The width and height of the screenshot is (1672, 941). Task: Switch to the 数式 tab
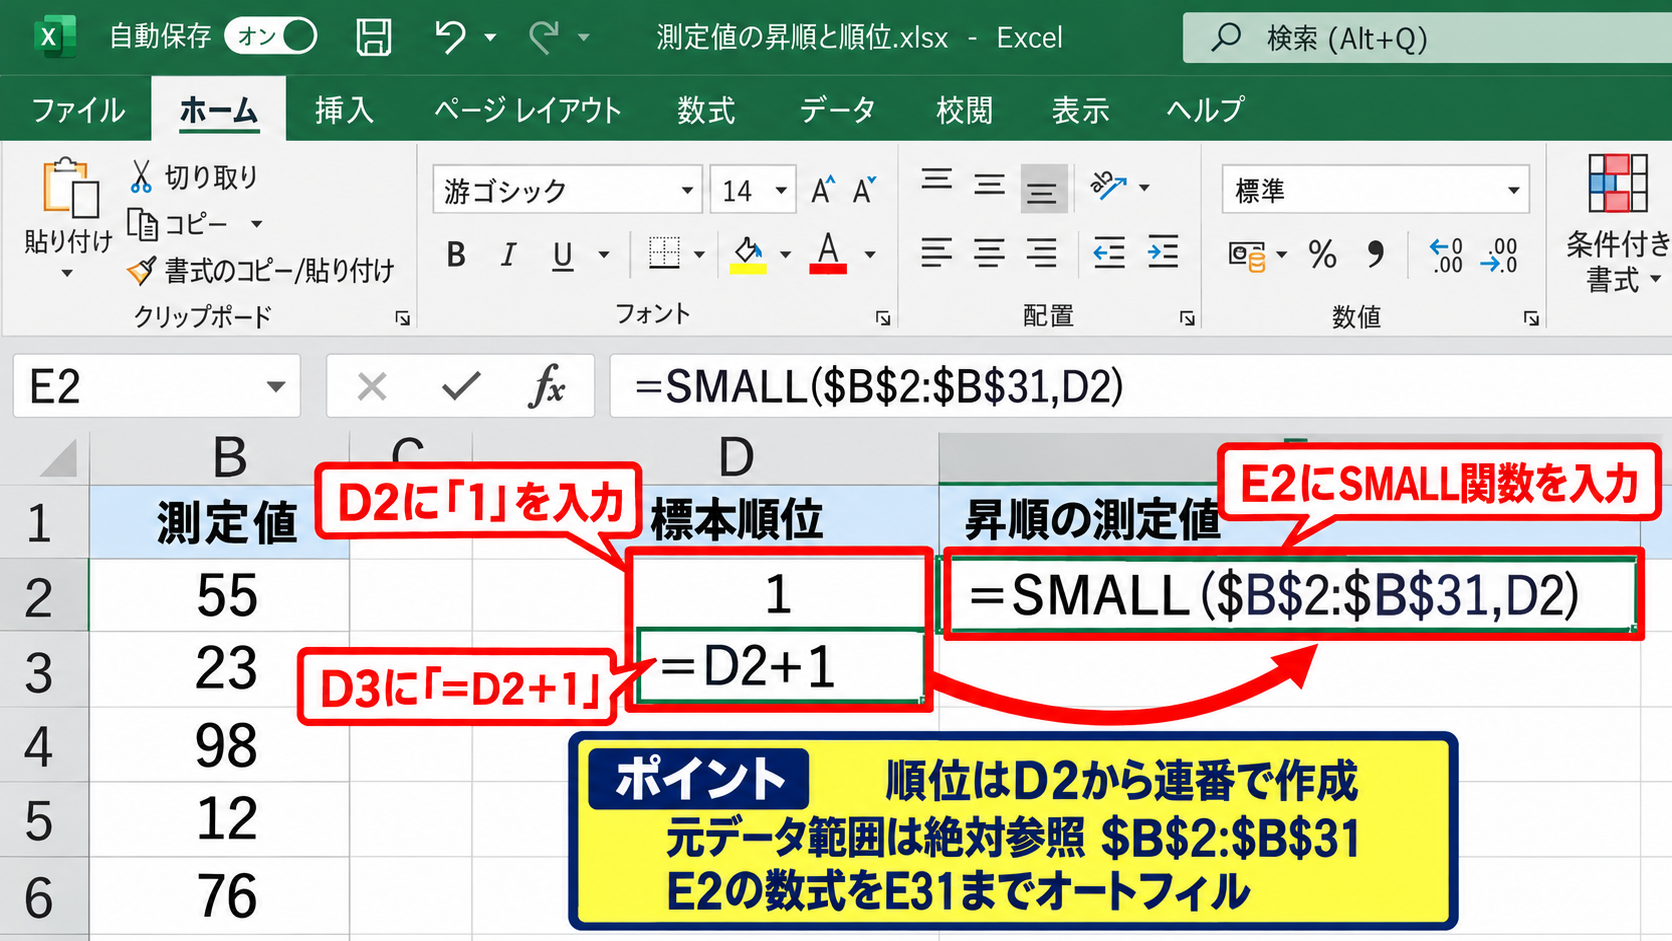[x=706, y=109]
